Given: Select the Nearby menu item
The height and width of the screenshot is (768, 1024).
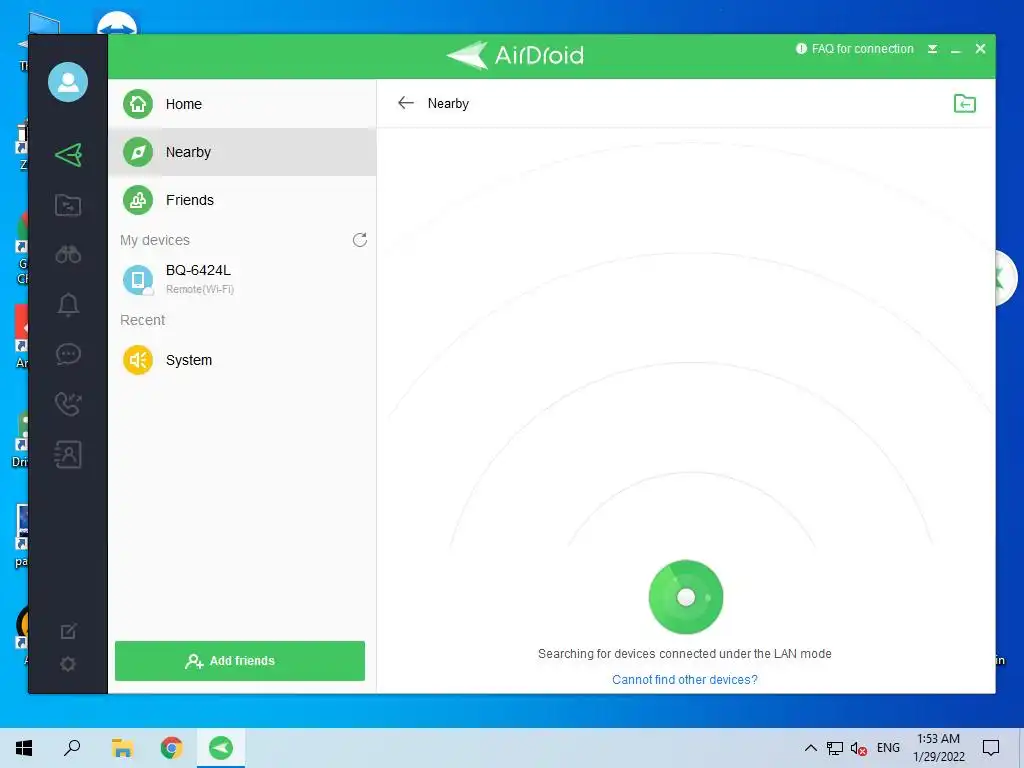Looking at the screenshot, I should (242, 152).
